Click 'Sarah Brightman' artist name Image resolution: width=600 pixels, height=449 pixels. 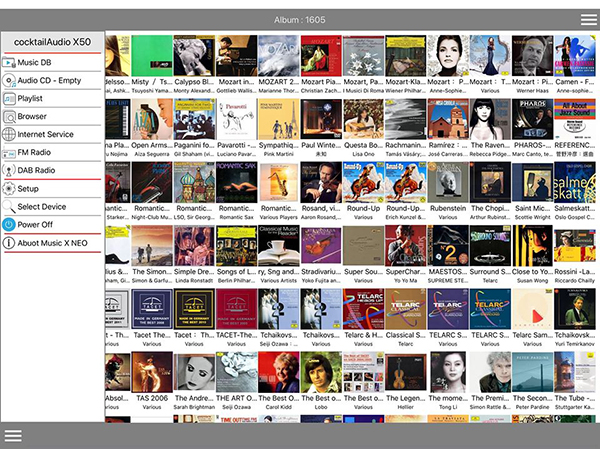click(x=194, y=407)
